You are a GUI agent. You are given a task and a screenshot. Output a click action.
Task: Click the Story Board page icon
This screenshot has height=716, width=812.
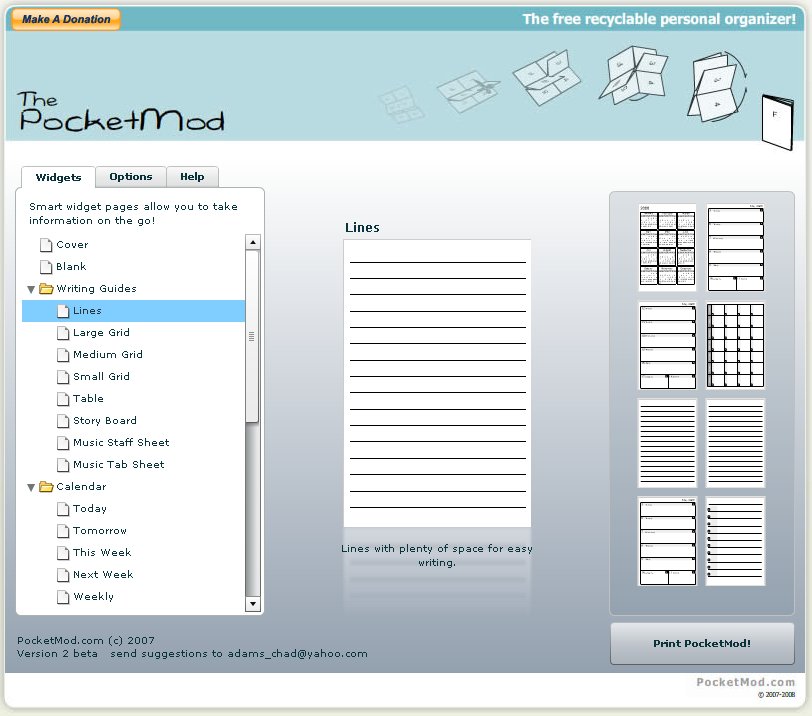[x=63, y=421]
